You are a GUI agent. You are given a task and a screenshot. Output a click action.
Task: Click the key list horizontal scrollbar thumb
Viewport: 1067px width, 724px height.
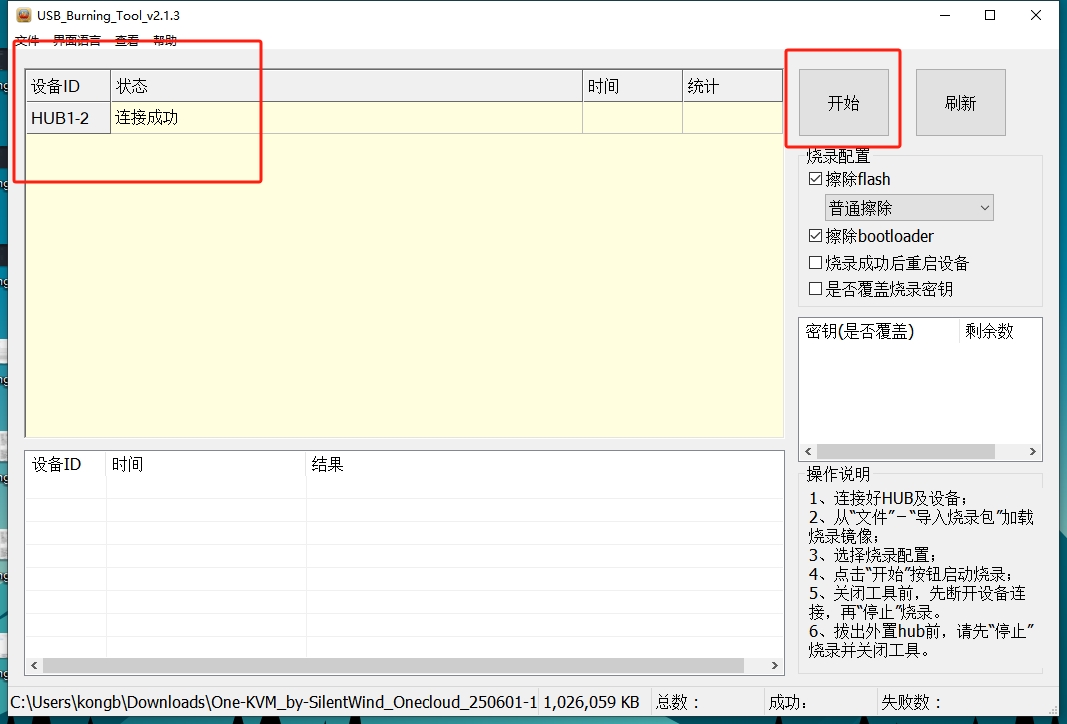906,452
